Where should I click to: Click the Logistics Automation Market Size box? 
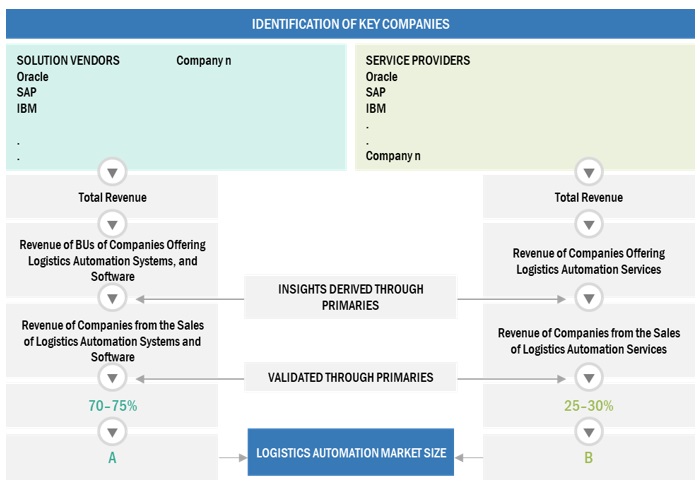tap(351, 453)
